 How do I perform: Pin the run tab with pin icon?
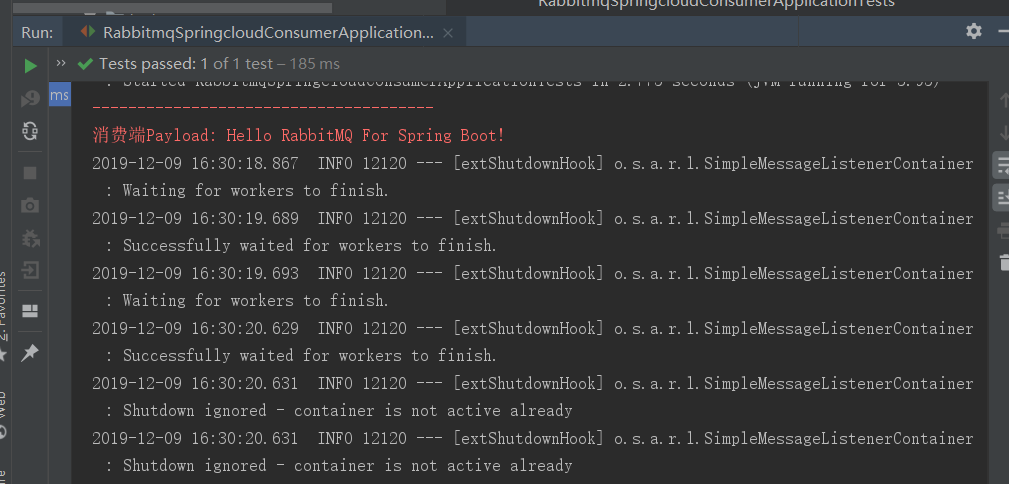click(30, 352)
